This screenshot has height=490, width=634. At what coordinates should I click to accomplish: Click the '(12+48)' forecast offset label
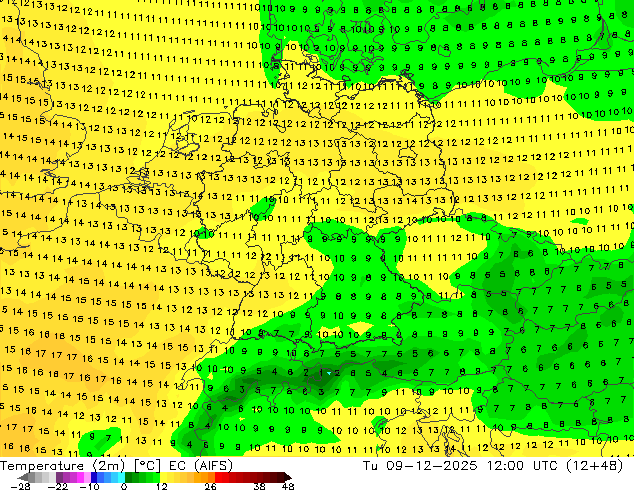pos(595,466)
